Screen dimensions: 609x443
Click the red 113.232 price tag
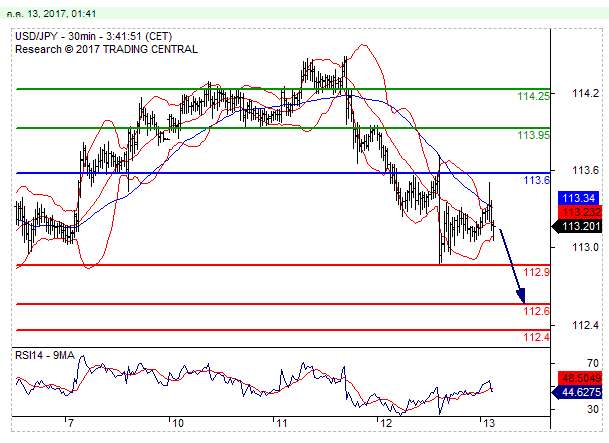click(x=579, y=212)
